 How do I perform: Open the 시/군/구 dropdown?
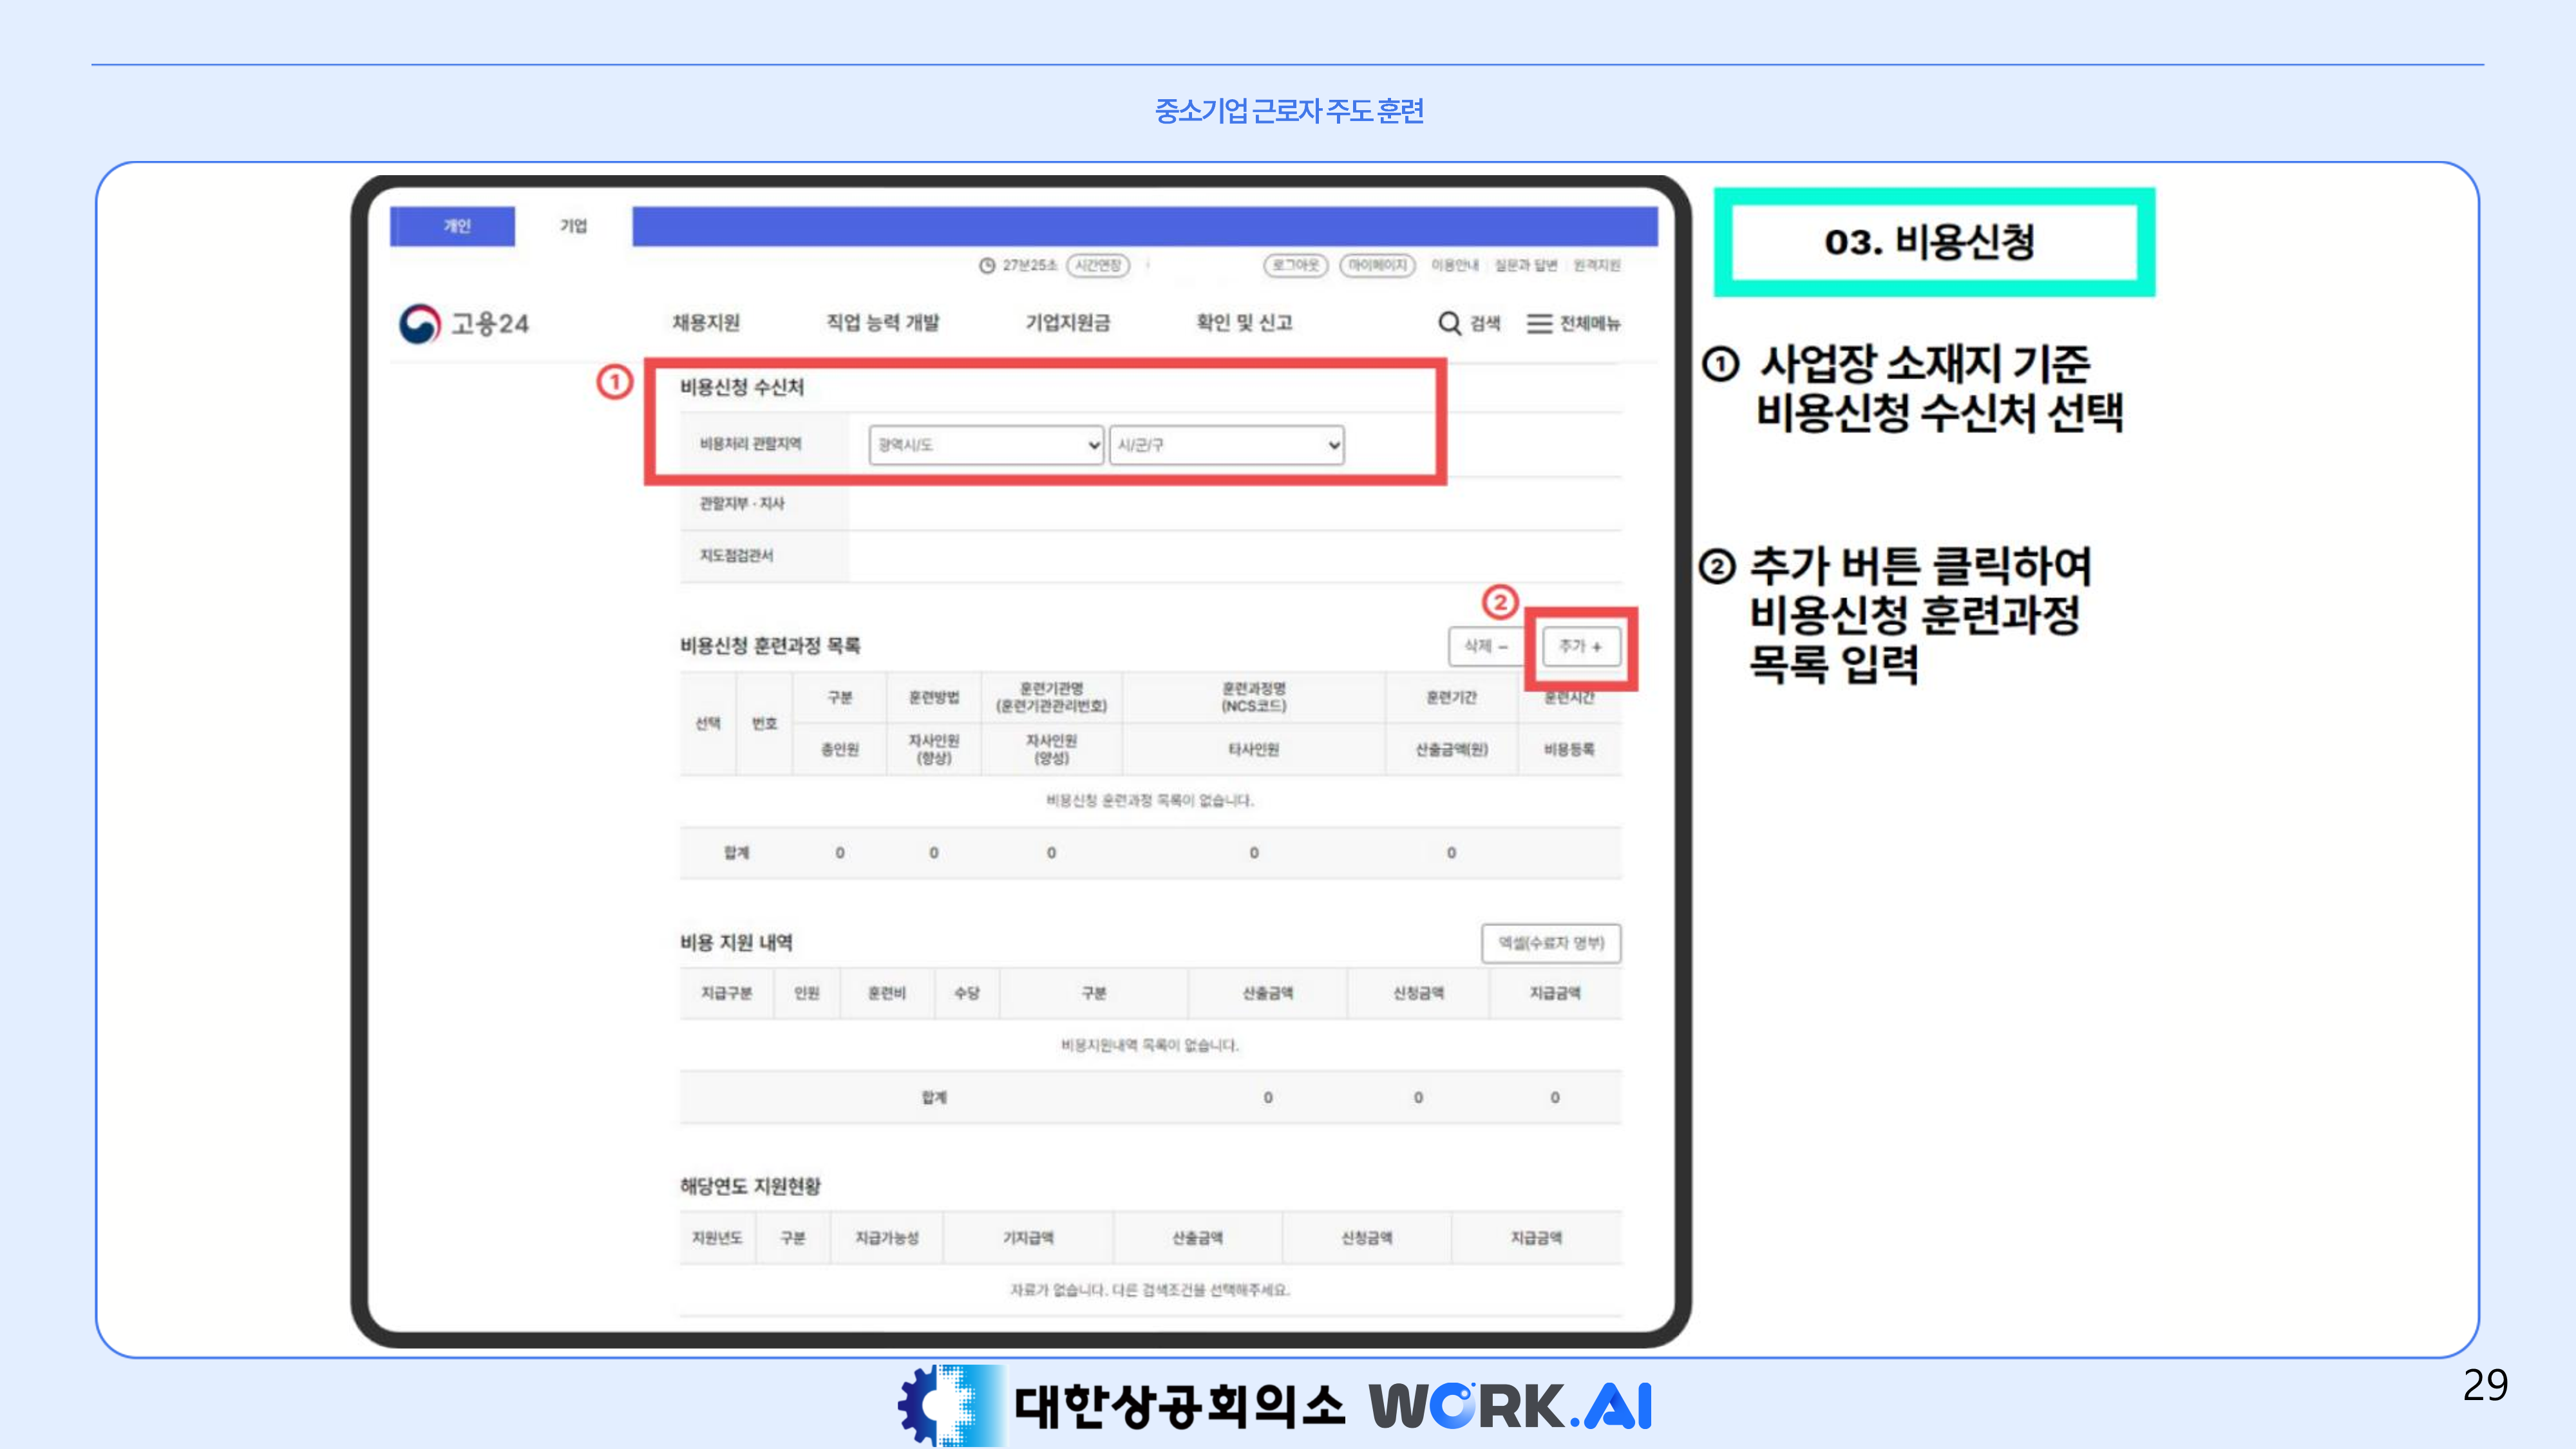(1227, 445)
